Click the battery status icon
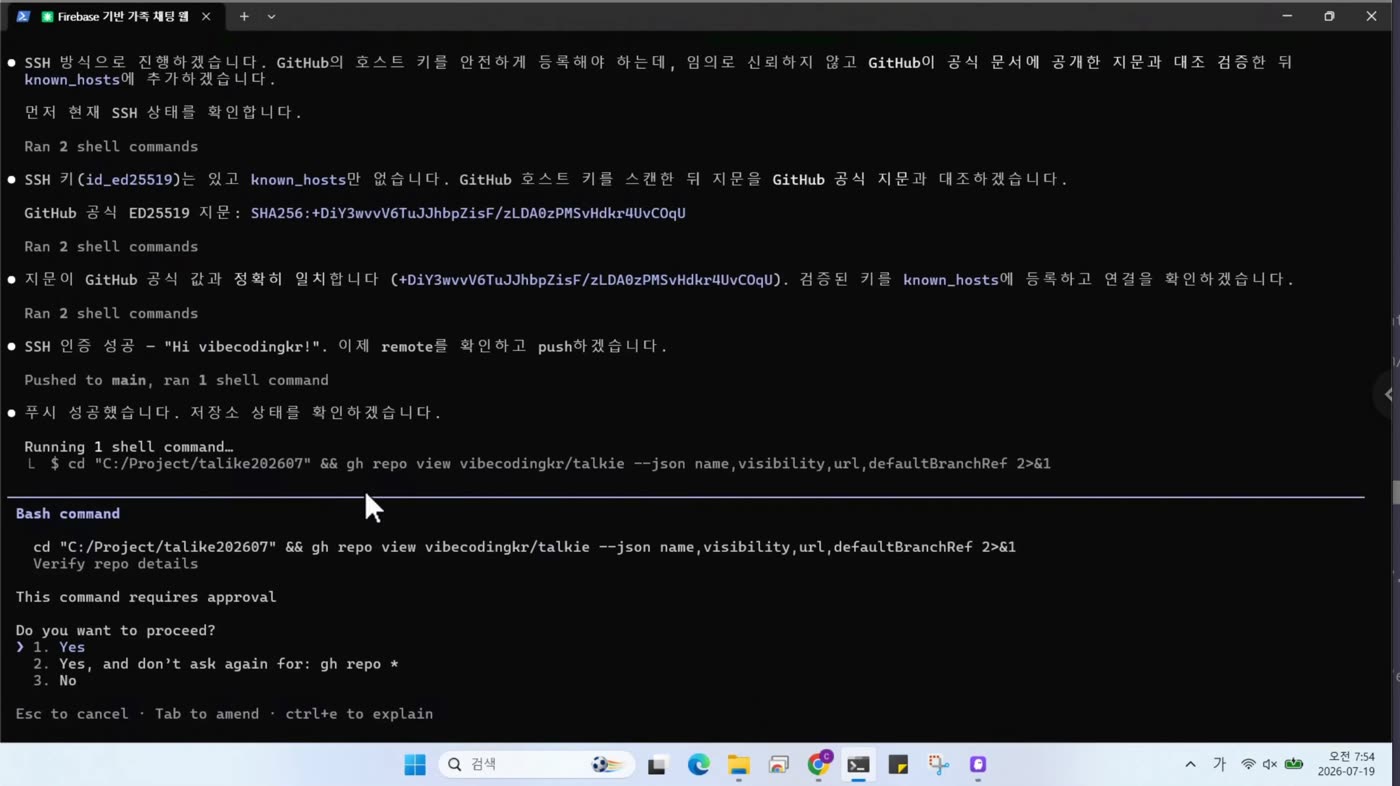The width and height of the screenshot is (1400, 786). [1294, 765]
